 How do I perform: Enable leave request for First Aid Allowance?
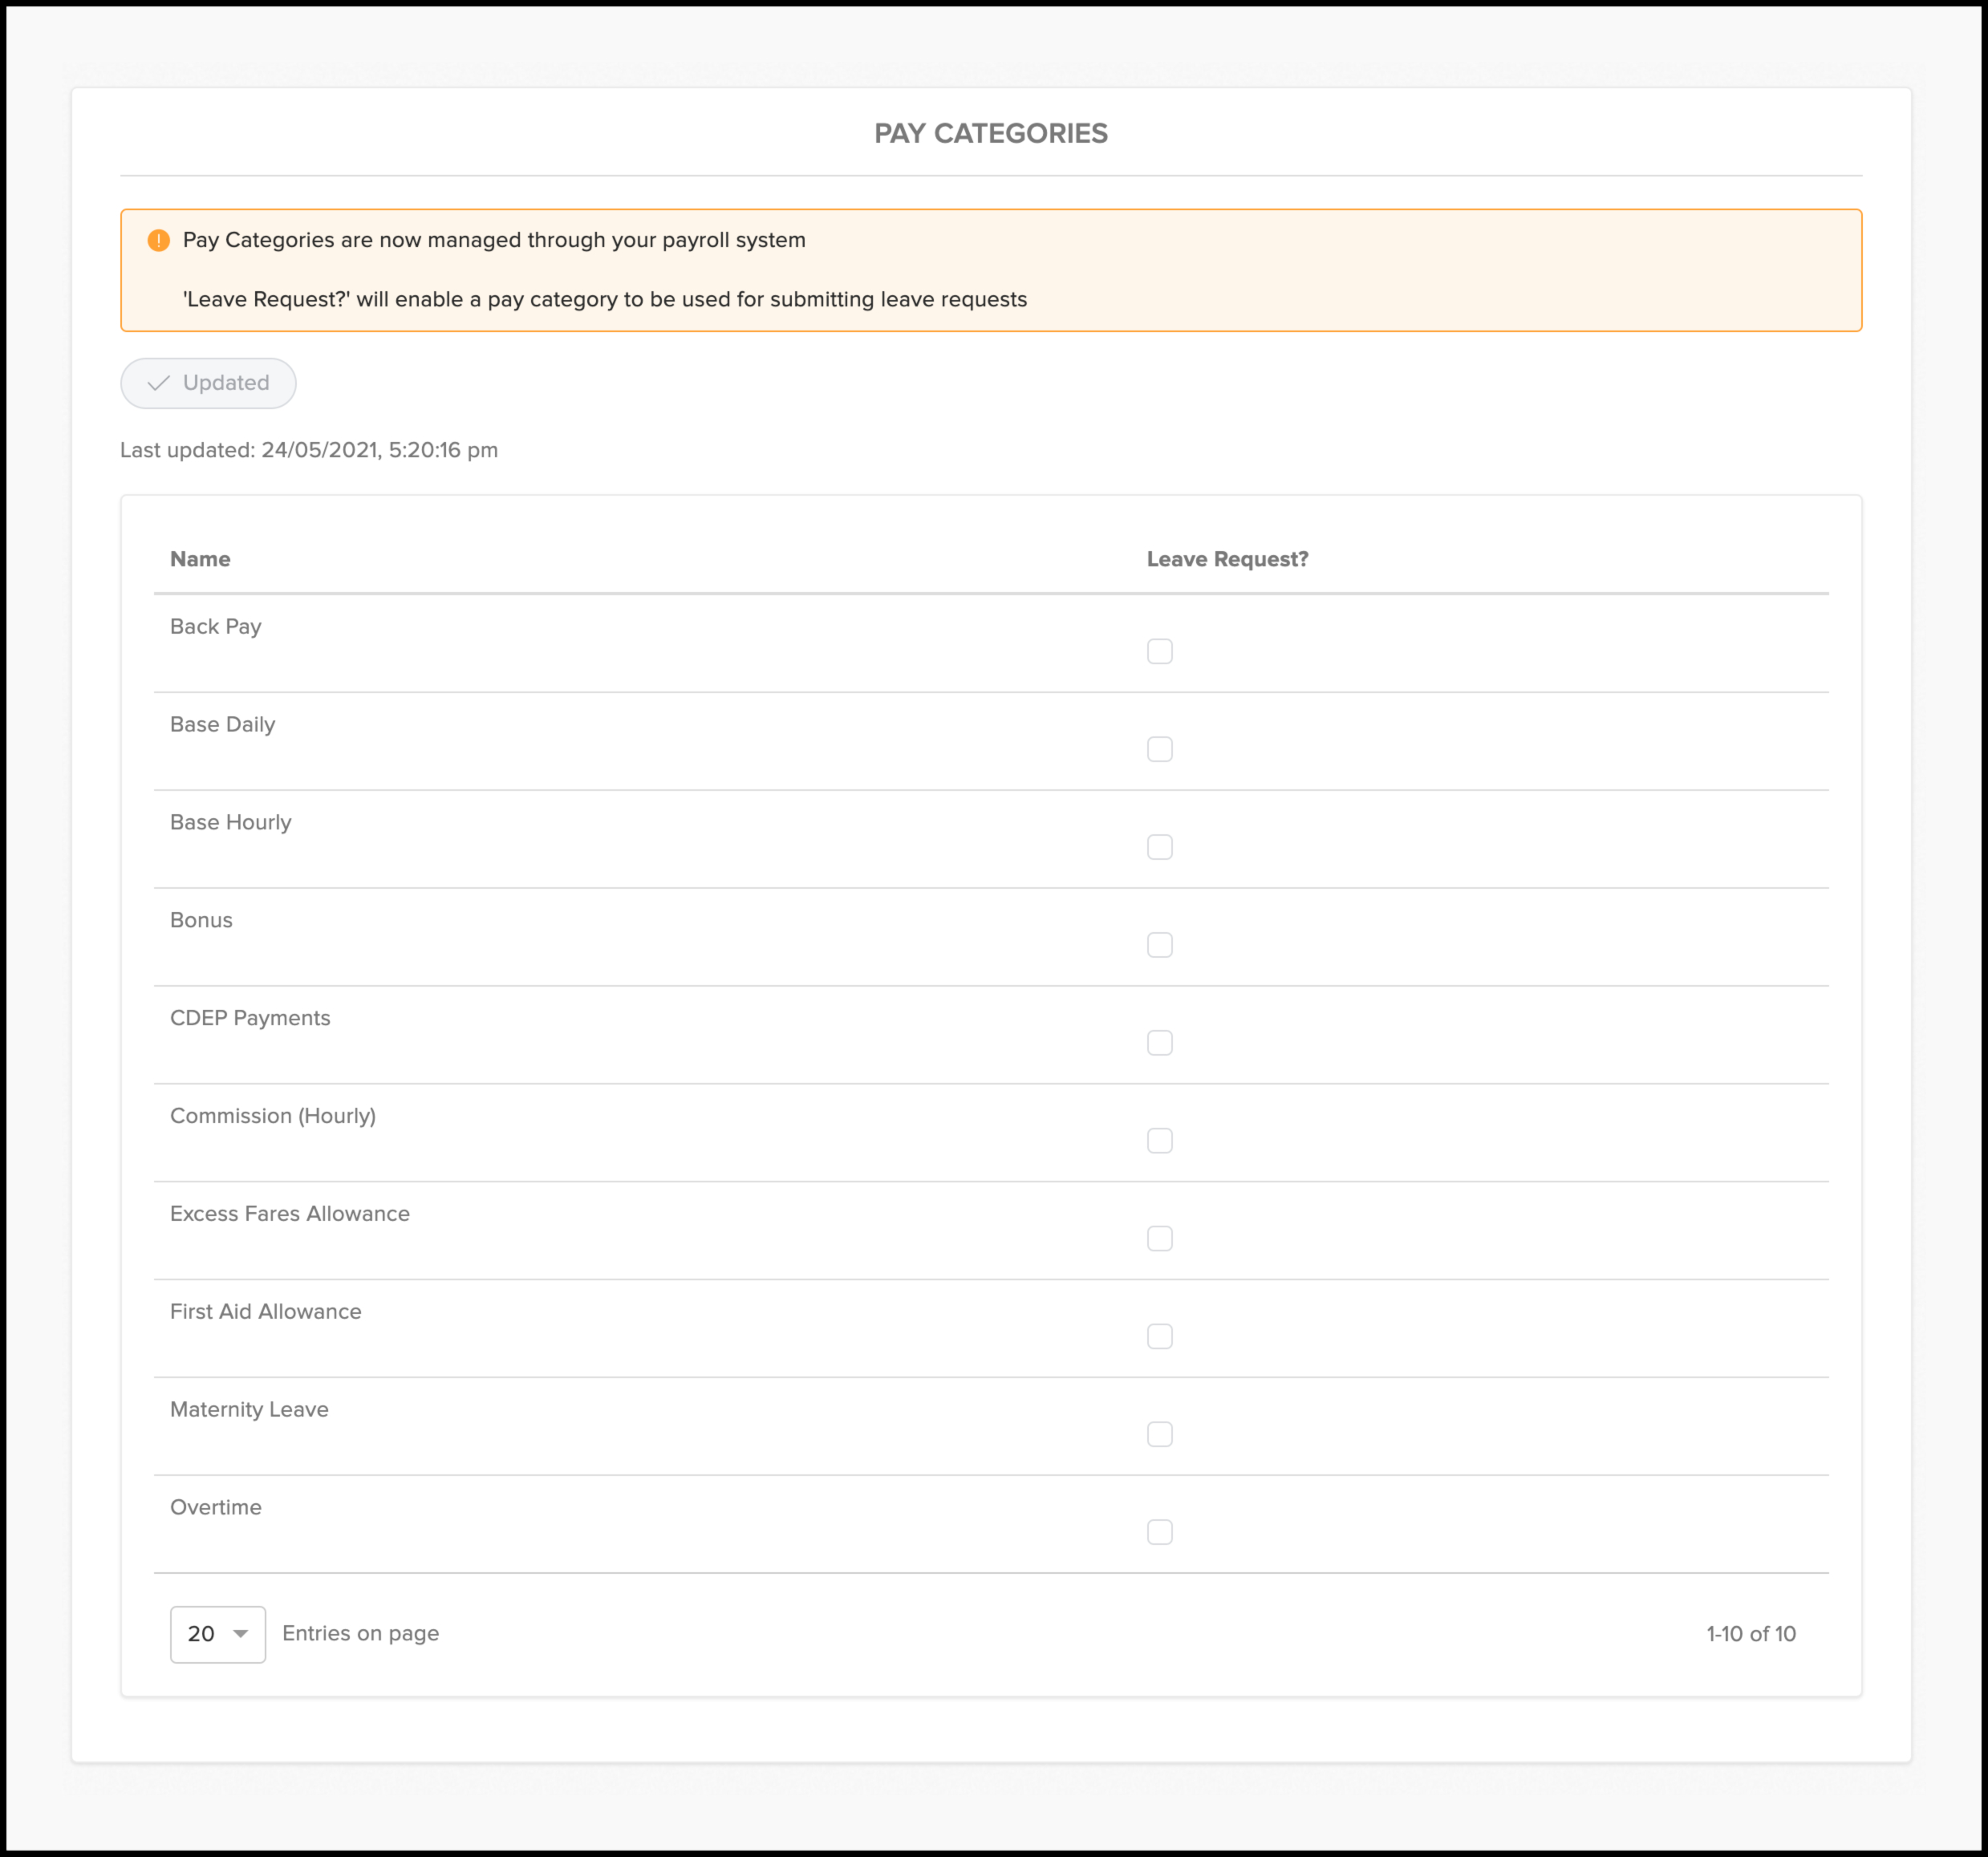pos(1159,1337)
